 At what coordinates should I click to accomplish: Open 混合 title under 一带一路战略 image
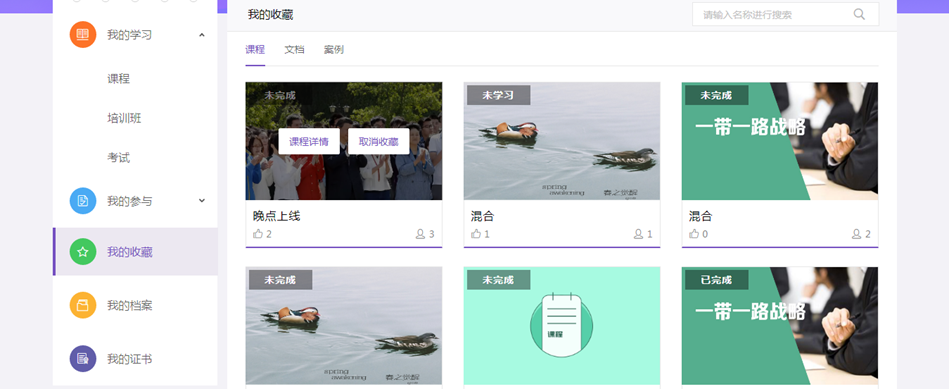point(700,216)
